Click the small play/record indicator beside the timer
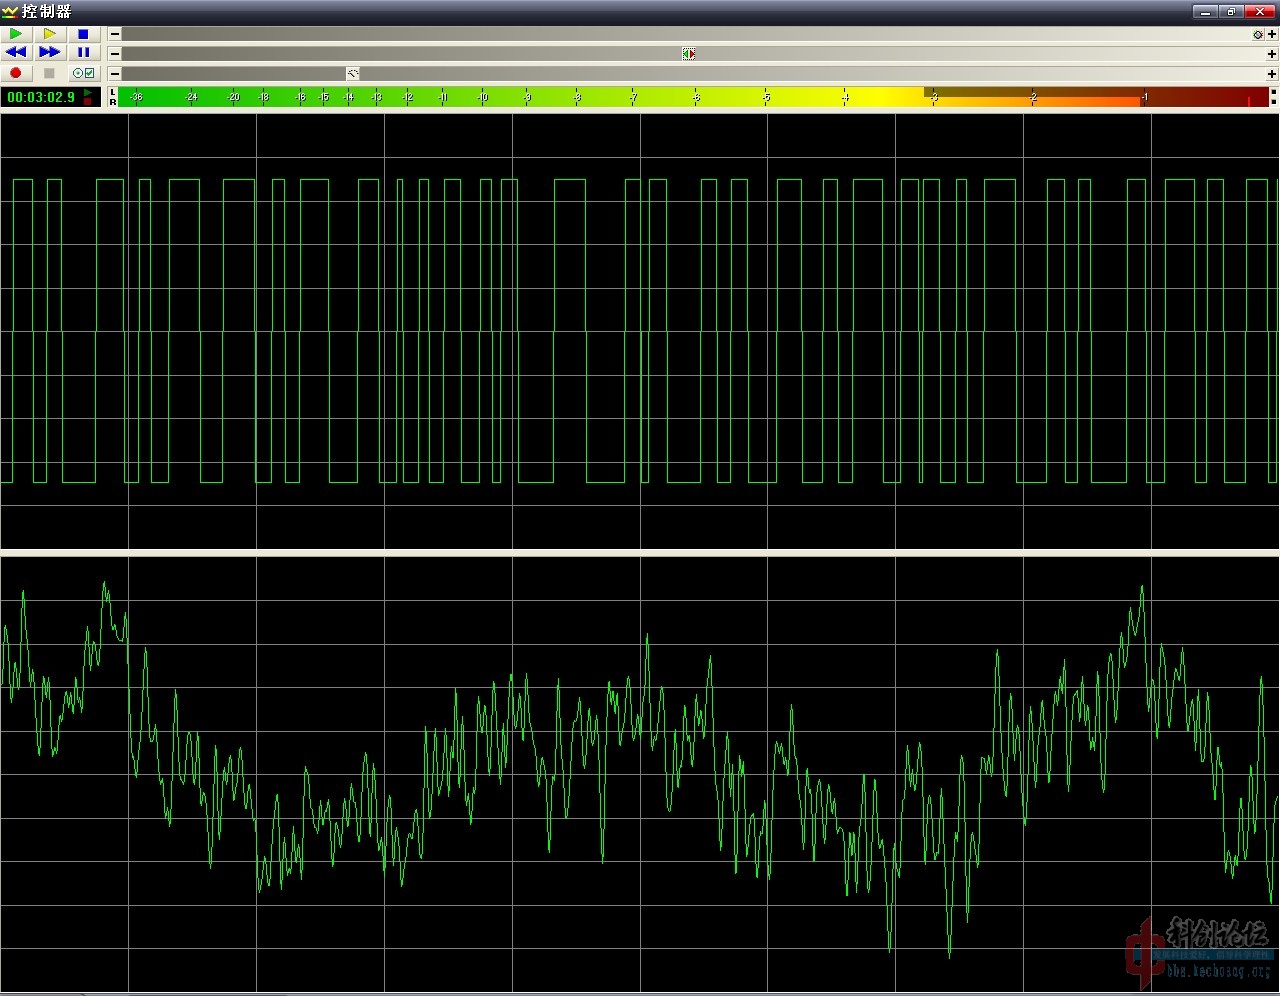 pos(89,97)
